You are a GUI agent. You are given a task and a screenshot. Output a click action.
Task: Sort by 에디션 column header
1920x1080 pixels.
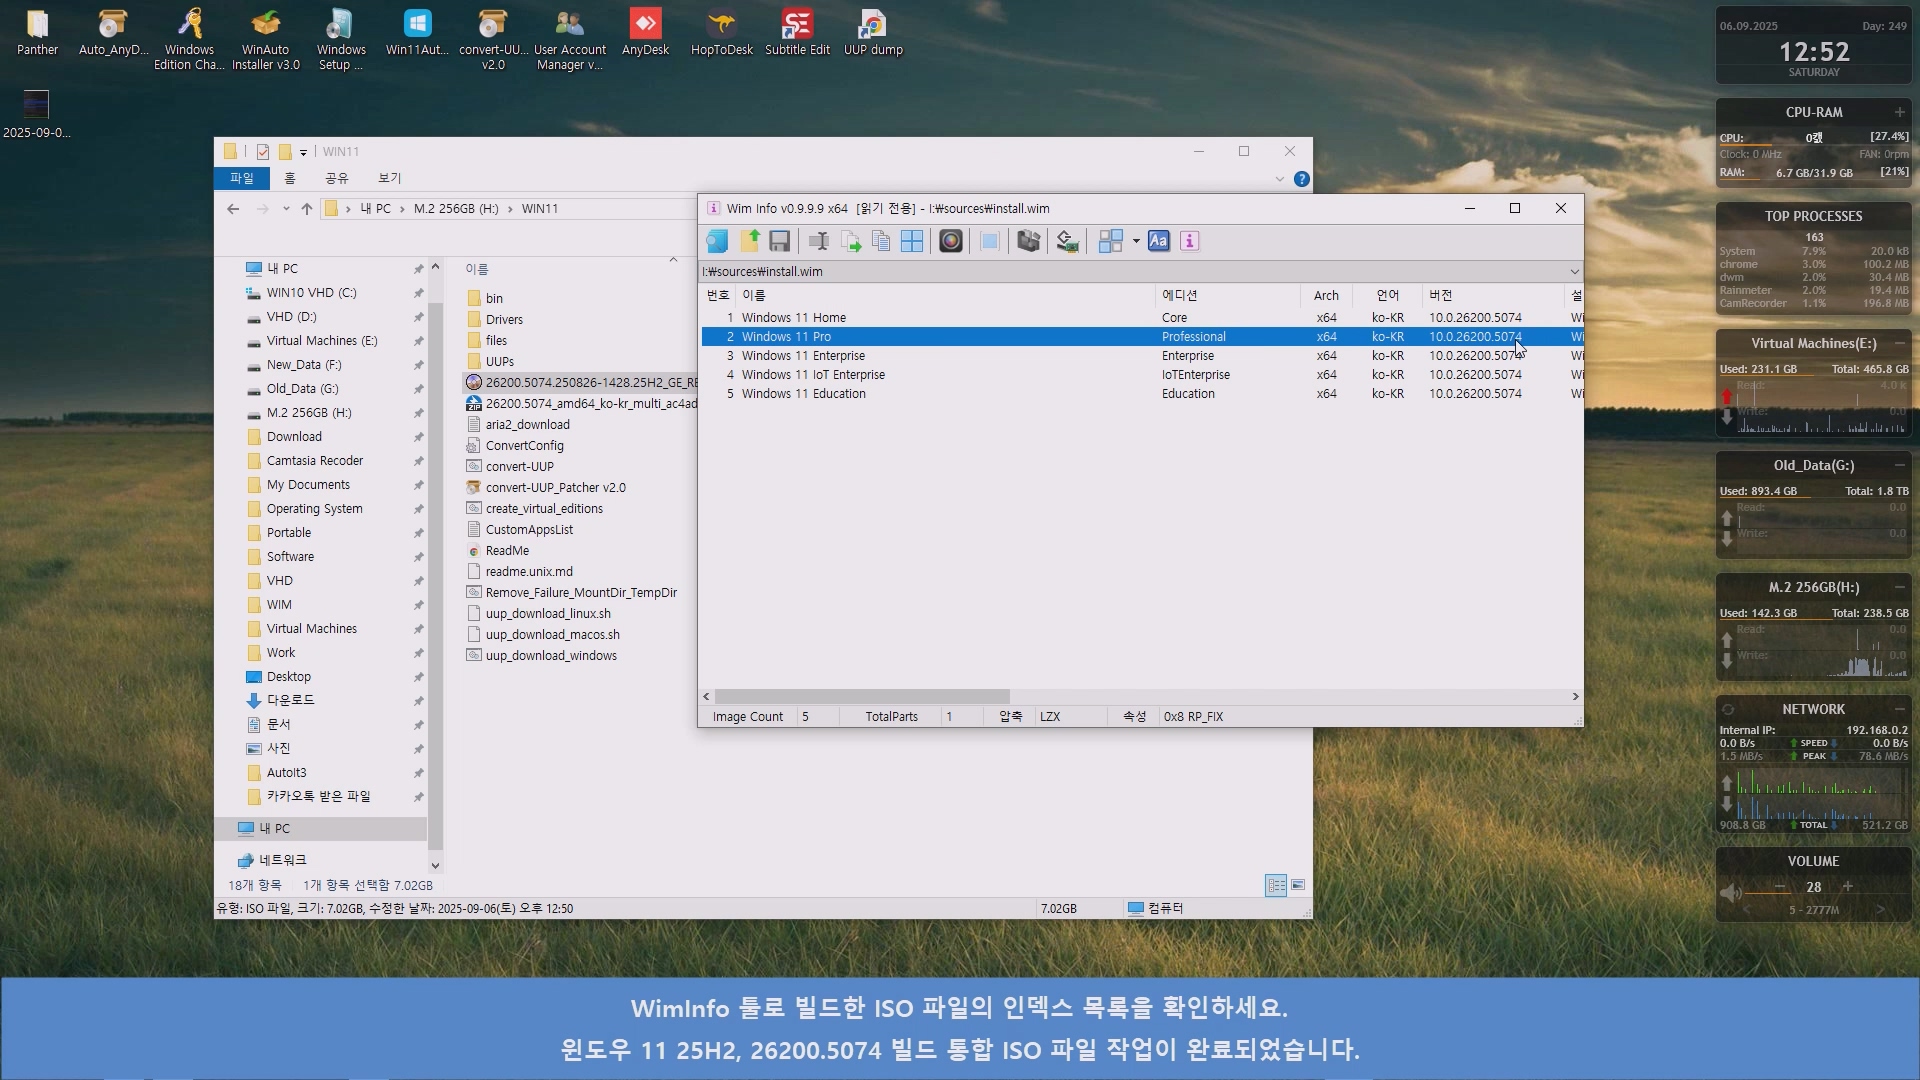click(1227, 296)
